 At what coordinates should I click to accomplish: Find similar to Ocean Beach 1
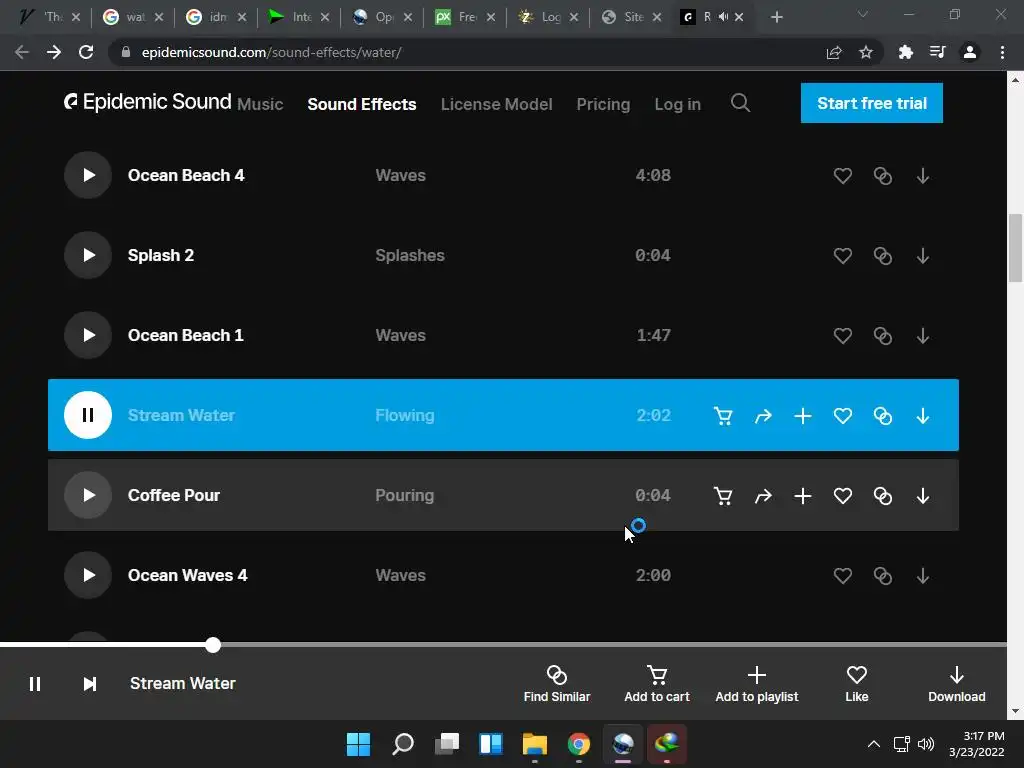click(883, 336)
